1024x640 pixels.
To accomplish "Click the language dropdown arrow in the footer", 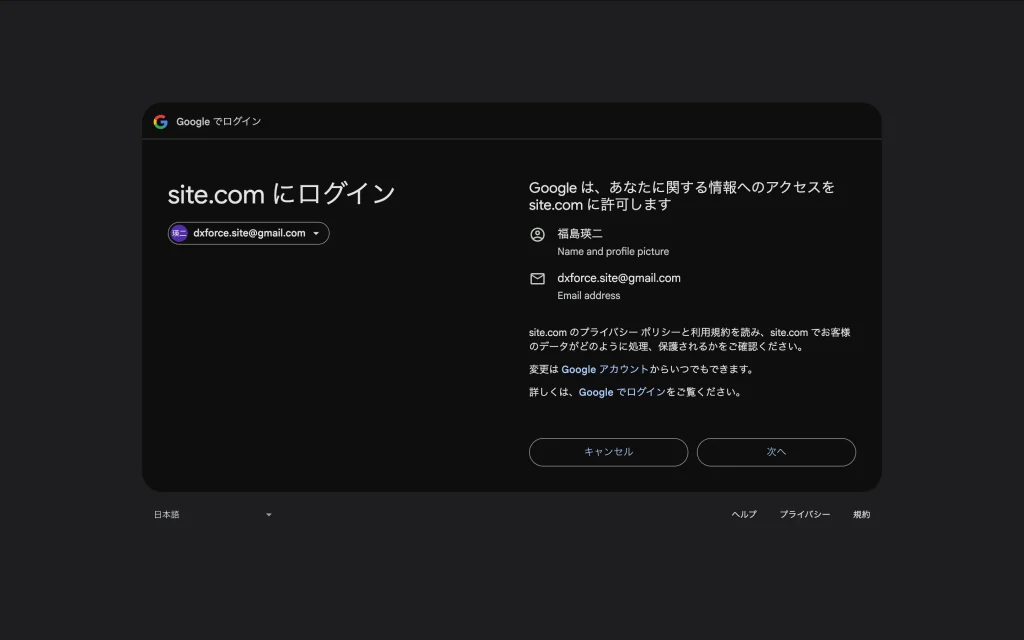I will [268, 515].
